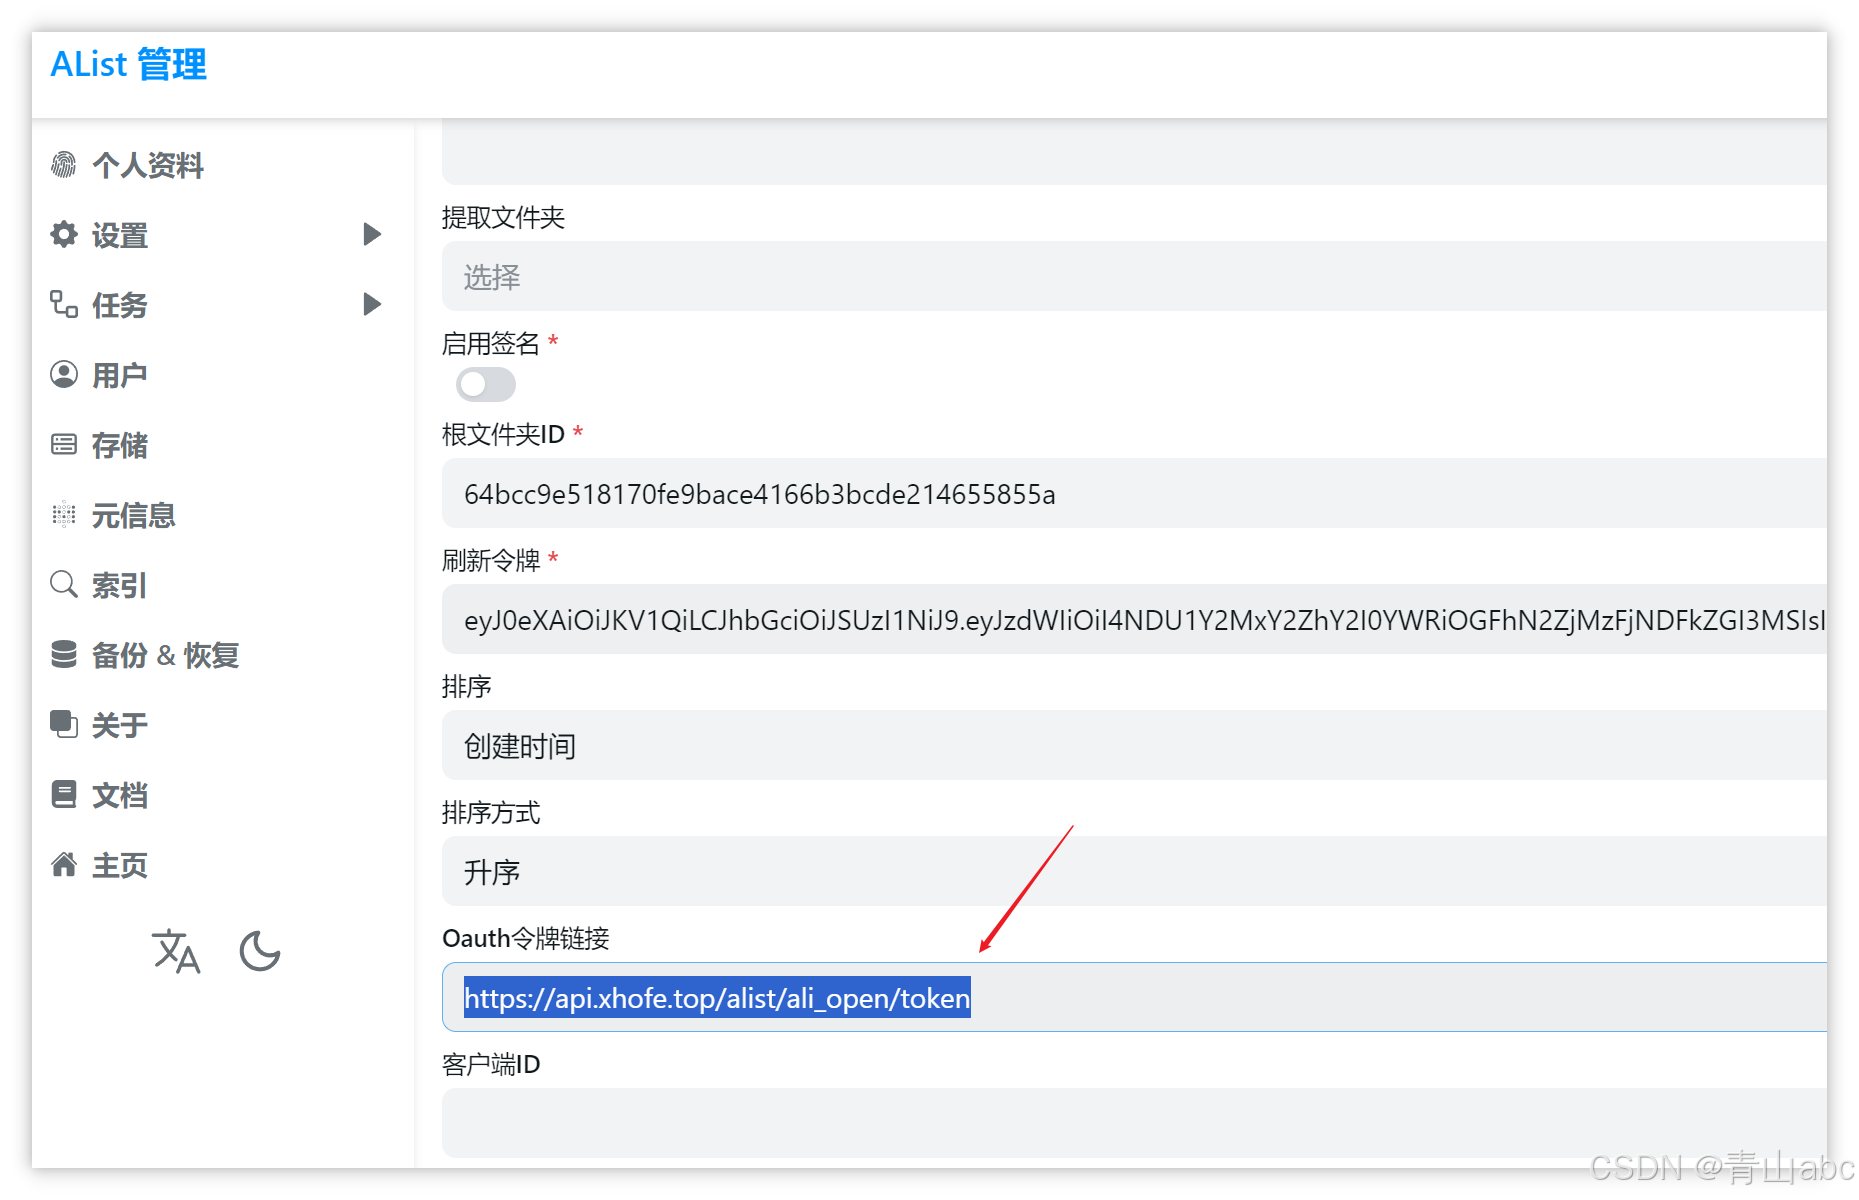Open the 用户 user icon

tap(64, 374)
